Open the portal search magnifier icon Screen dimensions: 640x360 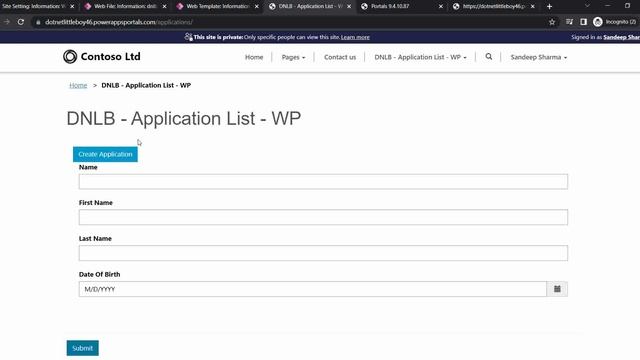click(x=489, y=57)
